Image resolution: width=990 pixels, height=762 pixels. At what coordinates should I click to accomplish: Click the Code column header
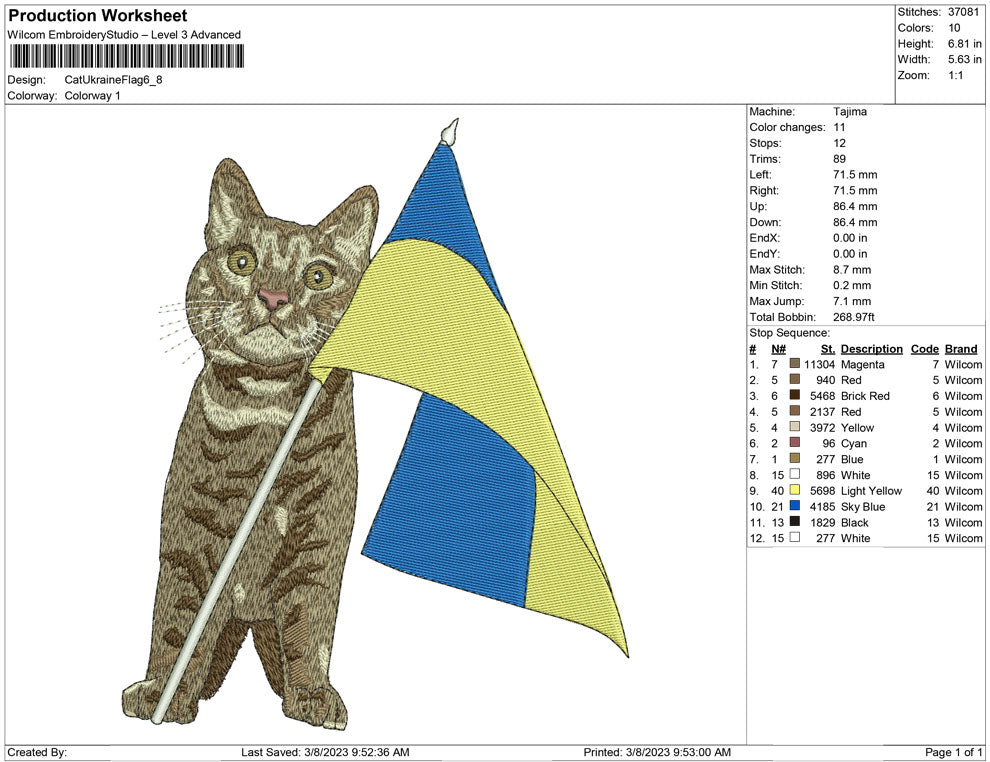924,349
